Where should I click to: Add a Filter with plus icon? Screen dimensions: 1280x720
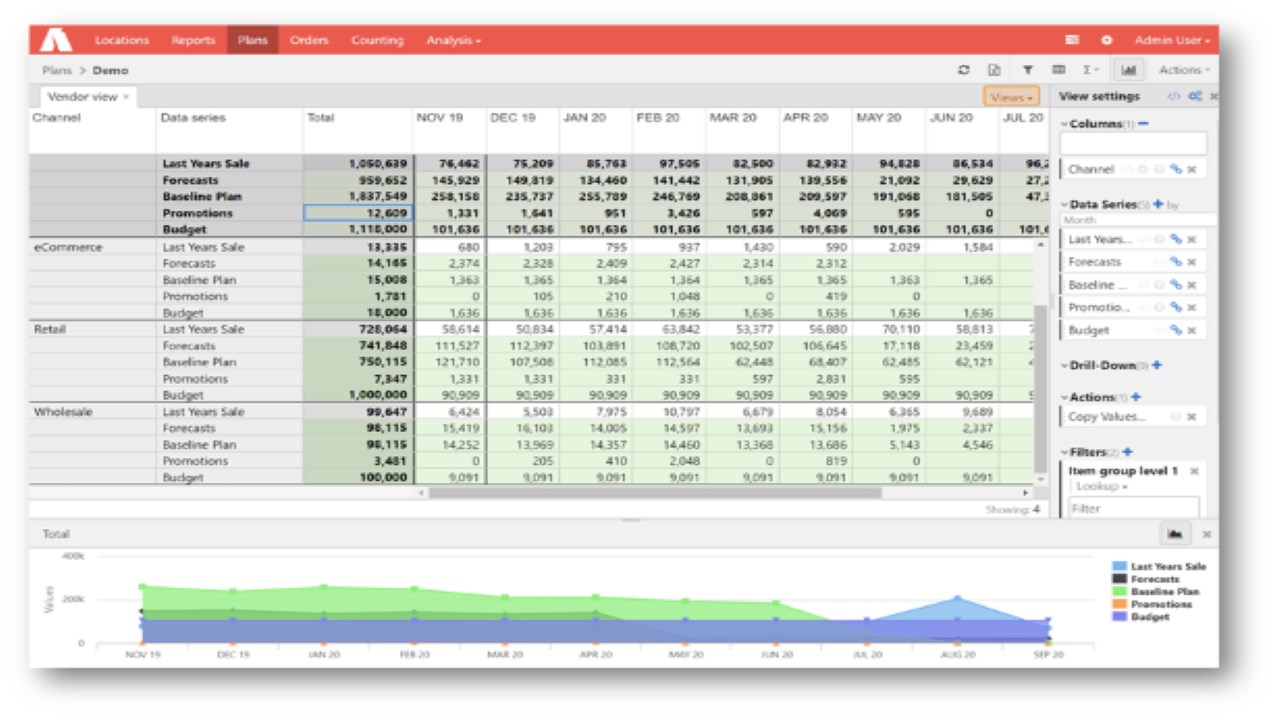coord(1127,452)
